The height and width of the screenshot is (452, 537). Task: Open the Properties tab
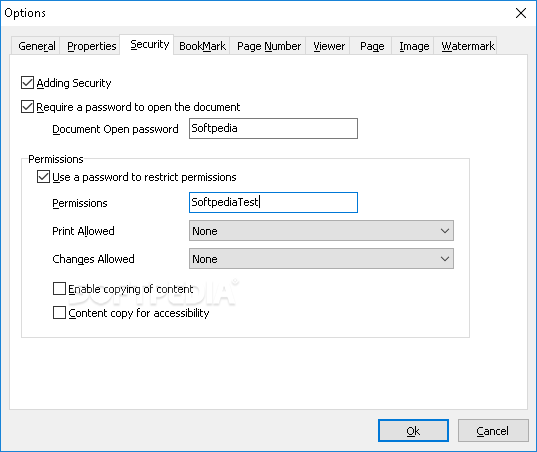pyautogui.click(x=91, y=46)
